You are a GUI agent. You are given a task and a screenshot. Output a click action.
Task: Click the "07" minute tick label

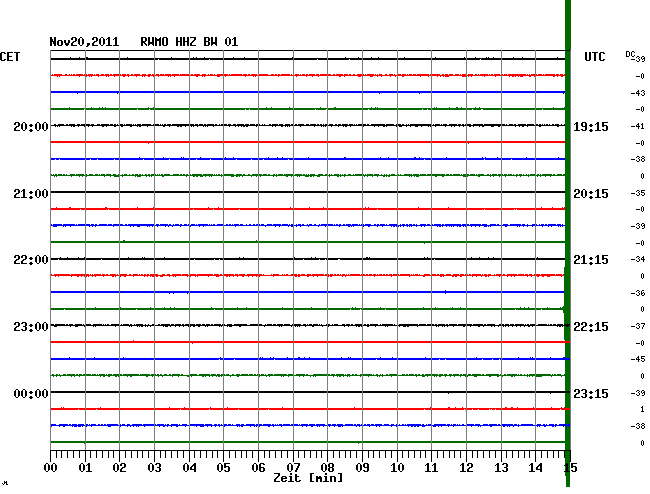coord(293,468)
